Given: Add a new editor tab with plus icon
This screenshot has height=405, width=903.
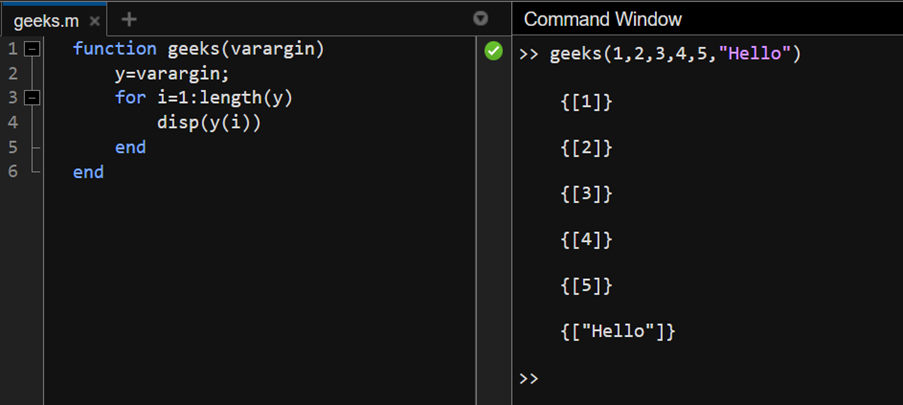Looking at the screenshot, I should pyautogui.click(x=129, y=19).
